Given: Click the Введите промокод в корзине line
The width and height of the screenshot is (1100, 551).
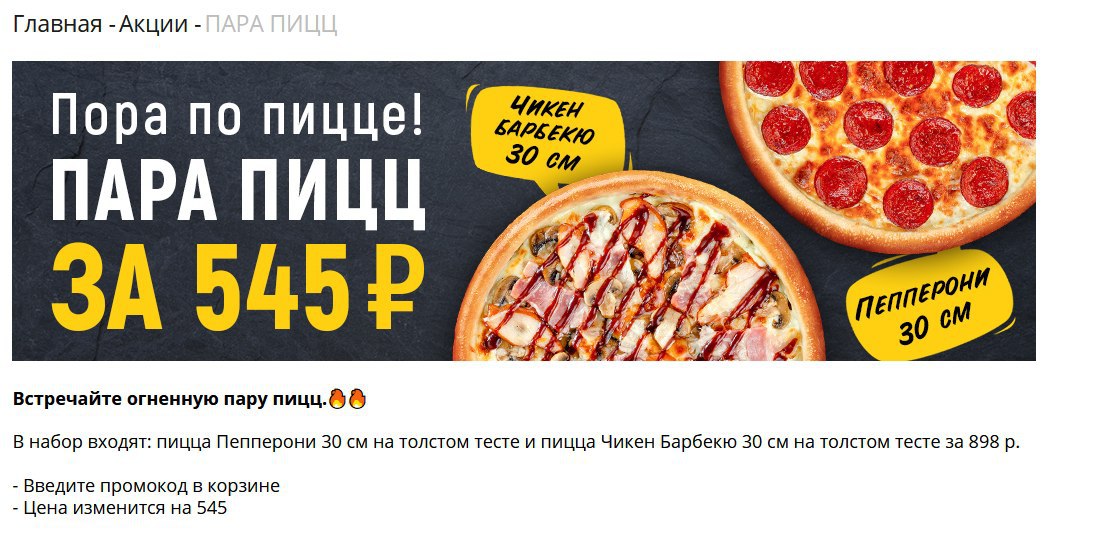Looking at the screenshot, I should 146,486.
